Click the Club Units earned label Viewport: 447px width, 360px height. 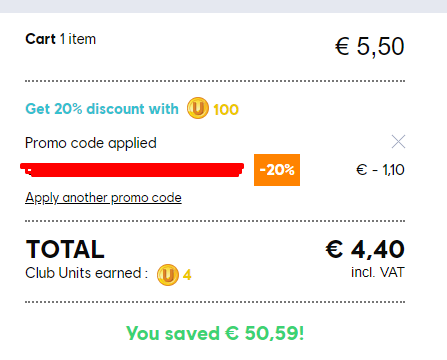tap(86, 273)
